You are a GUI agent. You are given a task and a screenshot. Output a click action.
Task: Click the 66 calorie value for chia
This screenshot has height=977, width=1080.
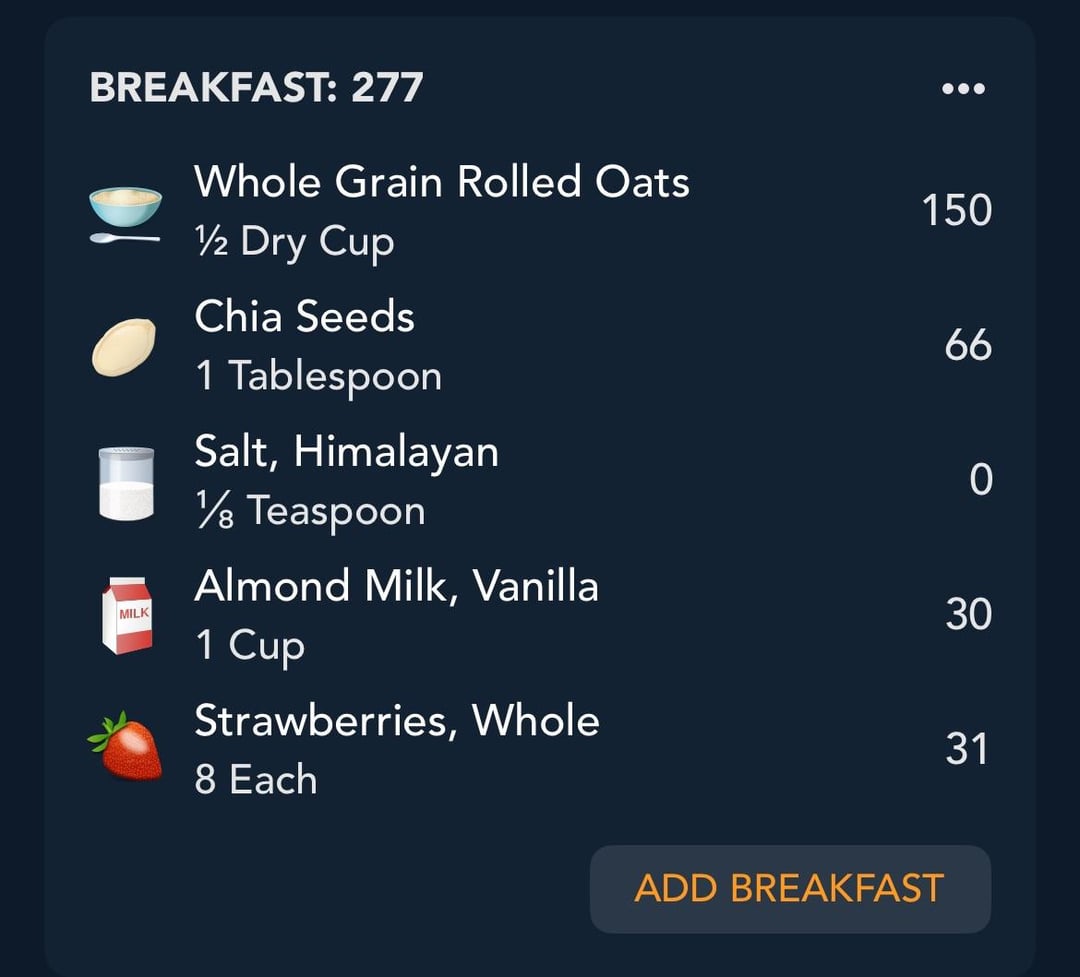tap(968, 345)
